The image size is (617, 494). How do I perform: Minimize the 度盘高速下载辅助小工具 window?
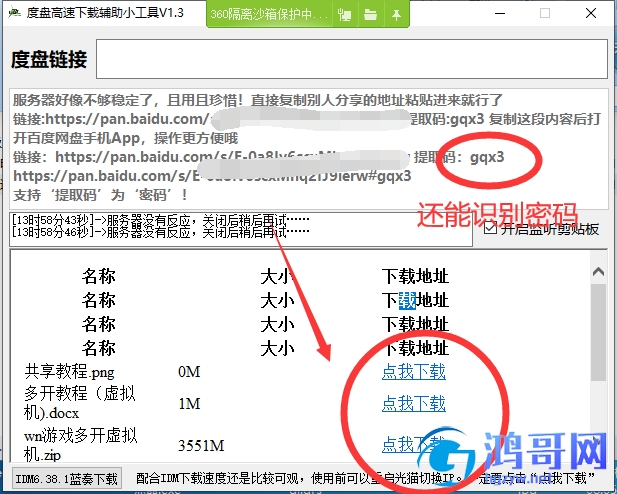(500, 13)
